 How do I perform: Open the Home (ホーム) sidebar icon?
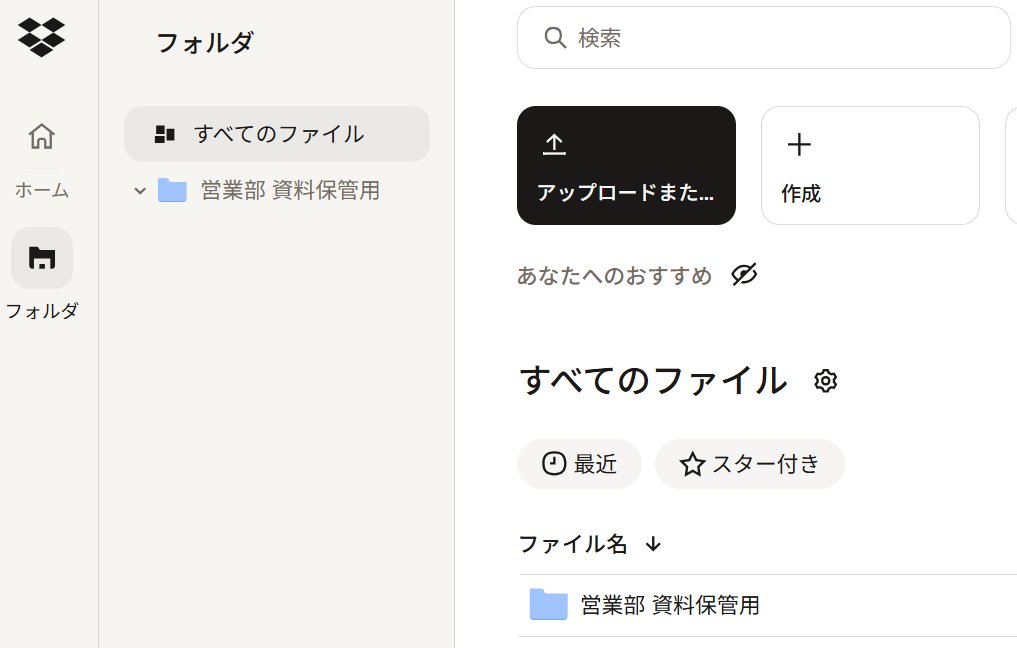41,136
